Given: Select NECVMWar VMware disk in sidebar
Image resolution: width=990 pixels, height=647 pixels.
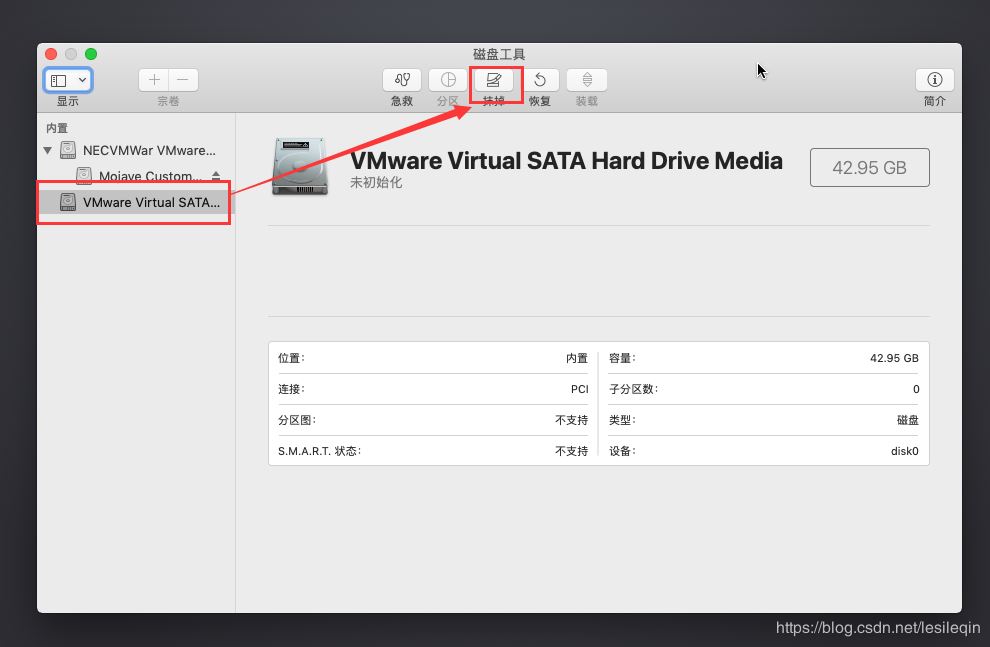Looking at the screenshot, I should pyautogui.click(x=148, y=150).
